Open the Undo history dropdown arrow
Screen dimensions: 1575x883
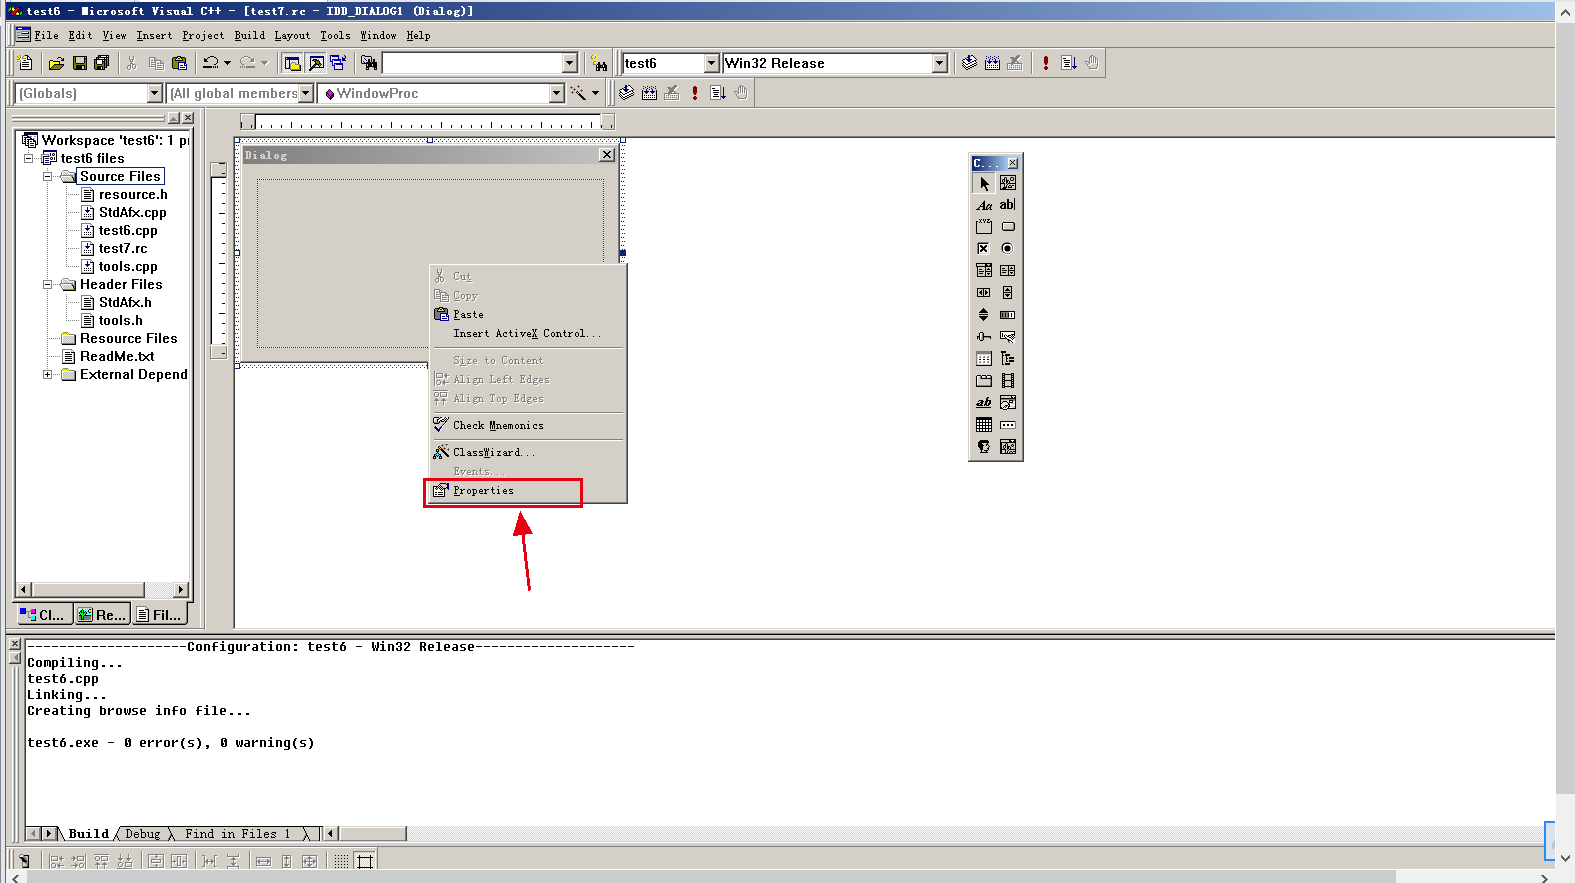pos(227,63)
